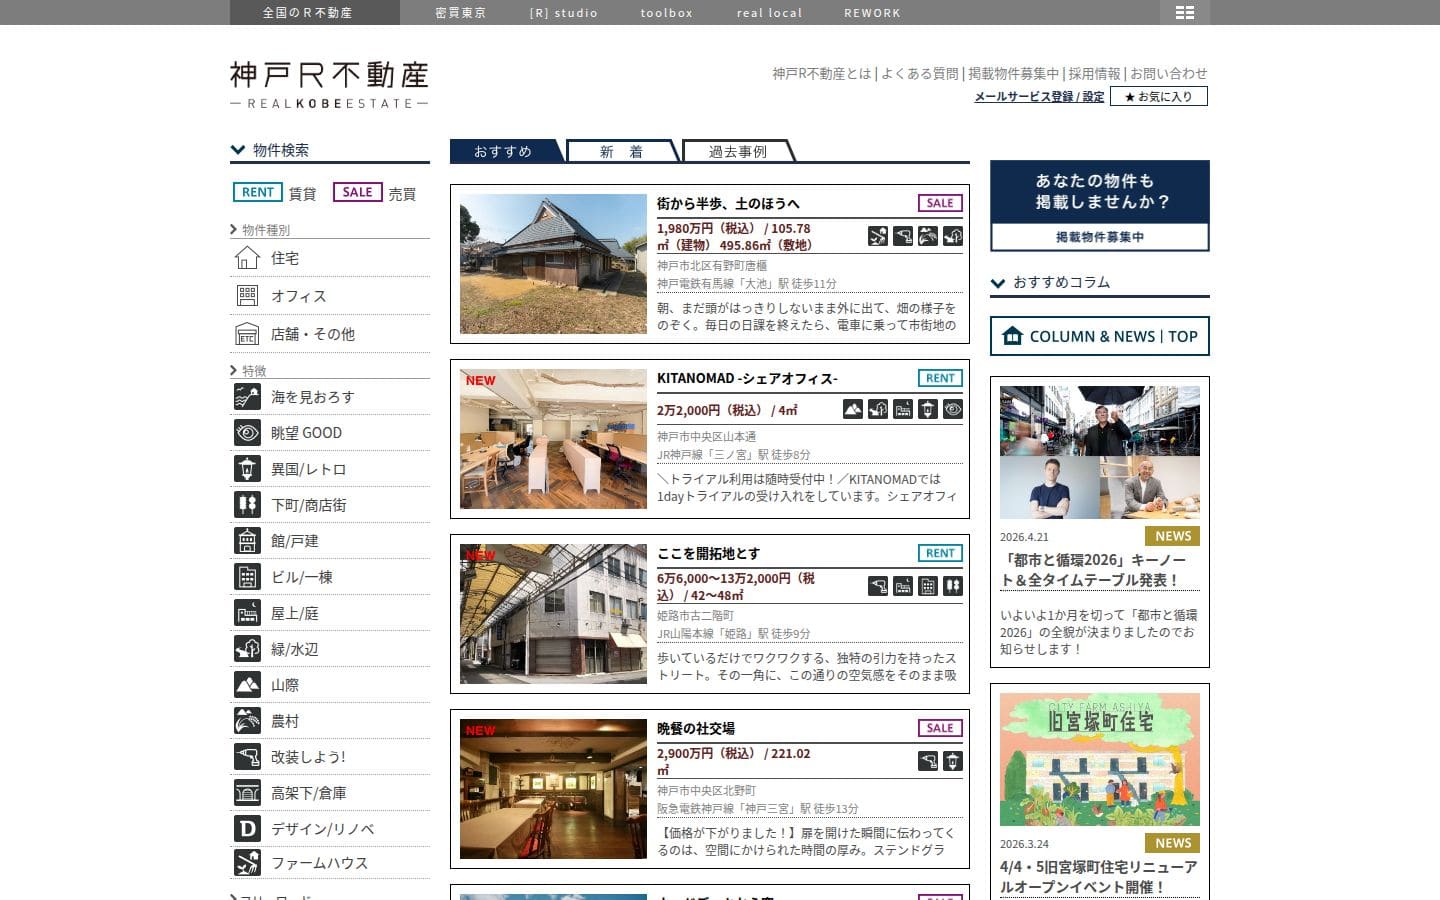Select the ファームハウス icon

pos(247,862)
